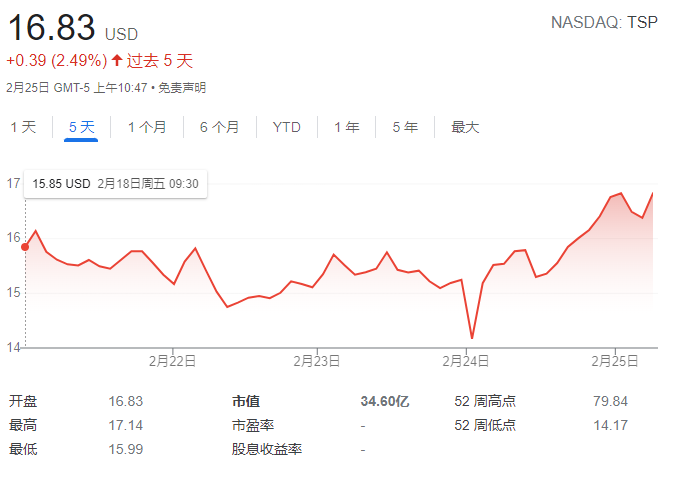Click the red up arrow icon
This screenshot has width=673, height=477.
pyautogui.click(x=117, y=60)
